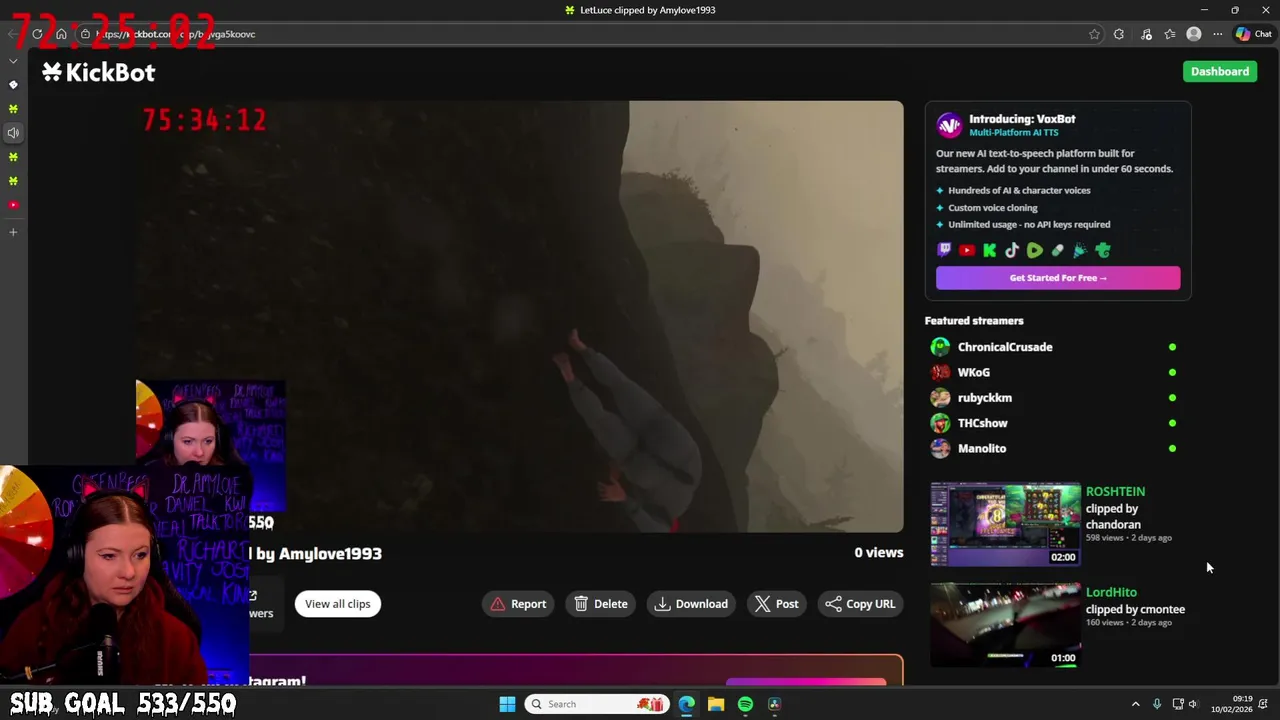Click the Twitch platform icon
1280x720 pixels.
(x=944, y=251)
